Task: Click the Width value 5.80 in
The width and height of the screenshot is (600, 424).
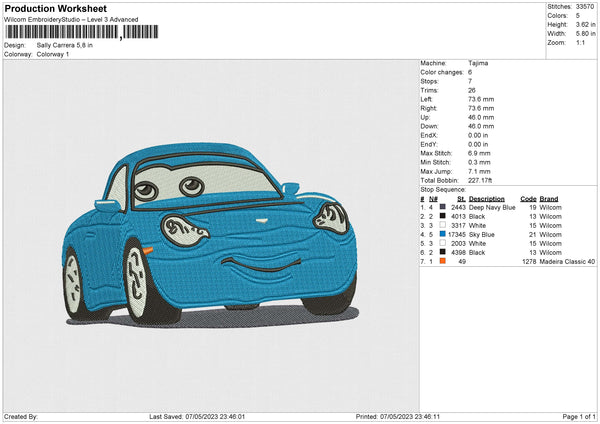Action: (586, 34)
